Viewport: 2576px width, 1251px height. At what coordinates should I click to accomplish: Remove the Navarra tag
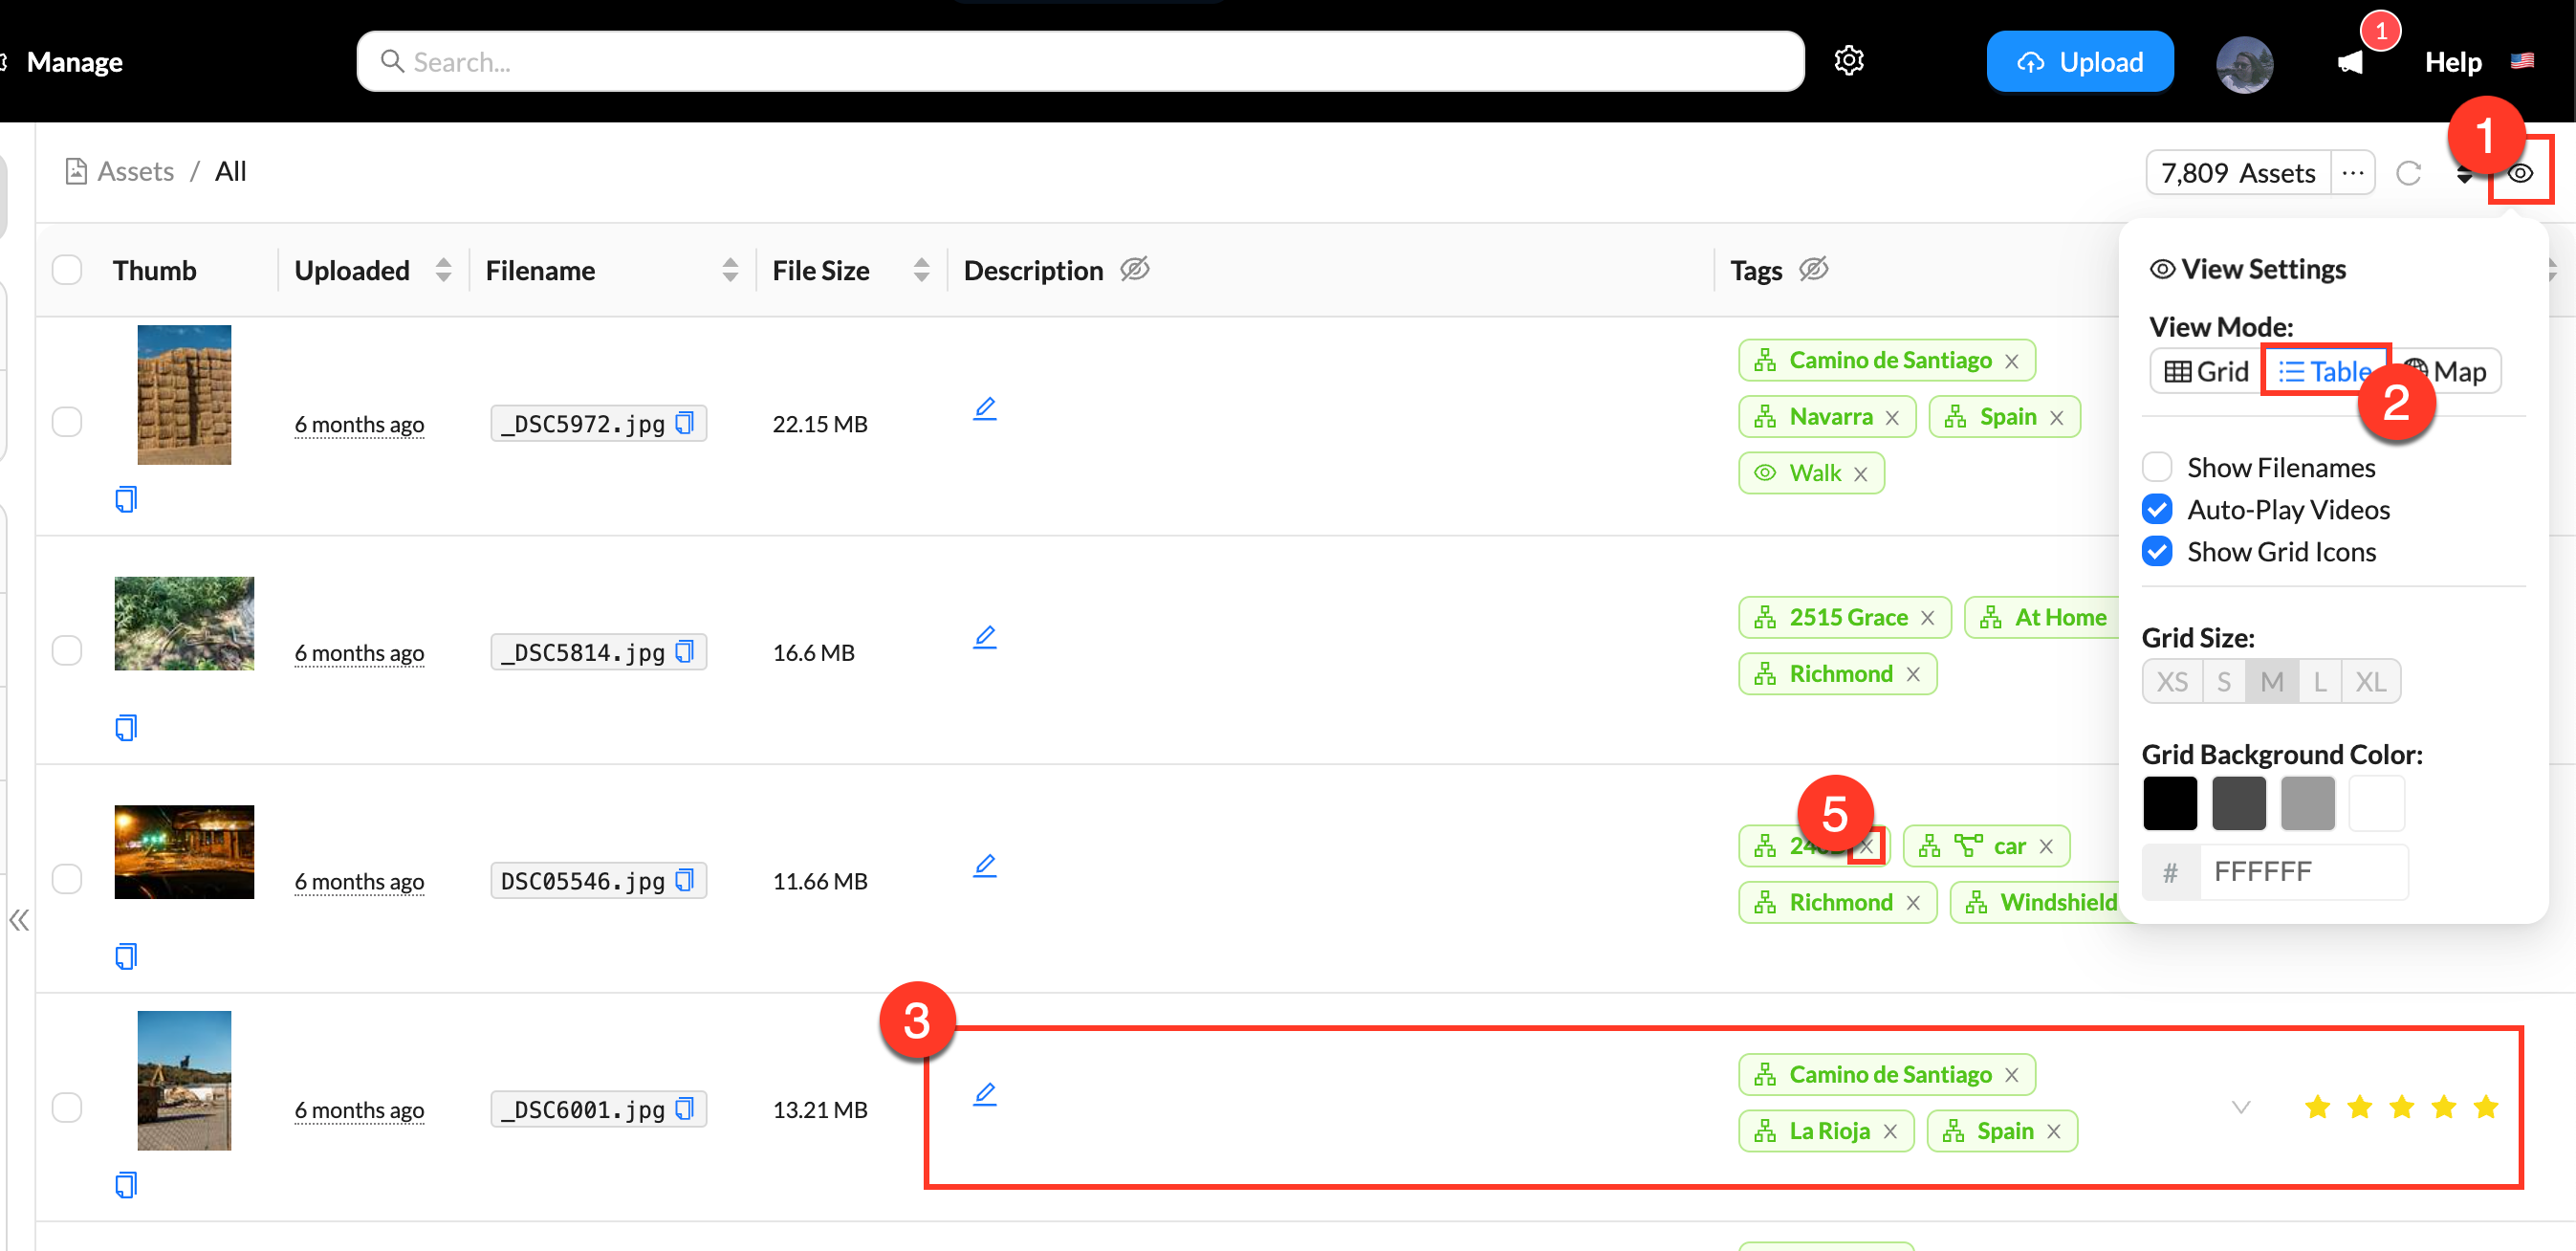(1892, 418)
